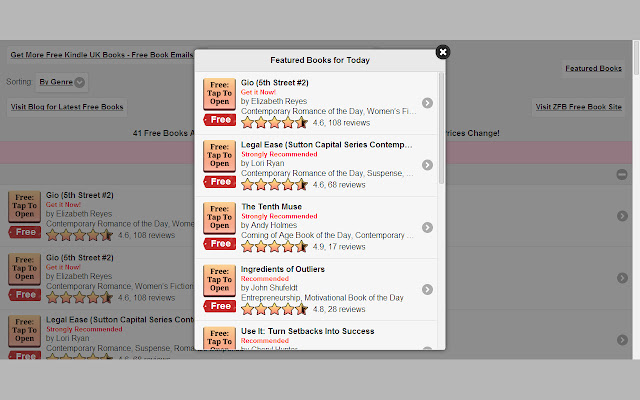The height and width of the screenshot is (400, 640).
Task: Open Free cover of Ingredients of Outliers
Action: coord(219,288)
